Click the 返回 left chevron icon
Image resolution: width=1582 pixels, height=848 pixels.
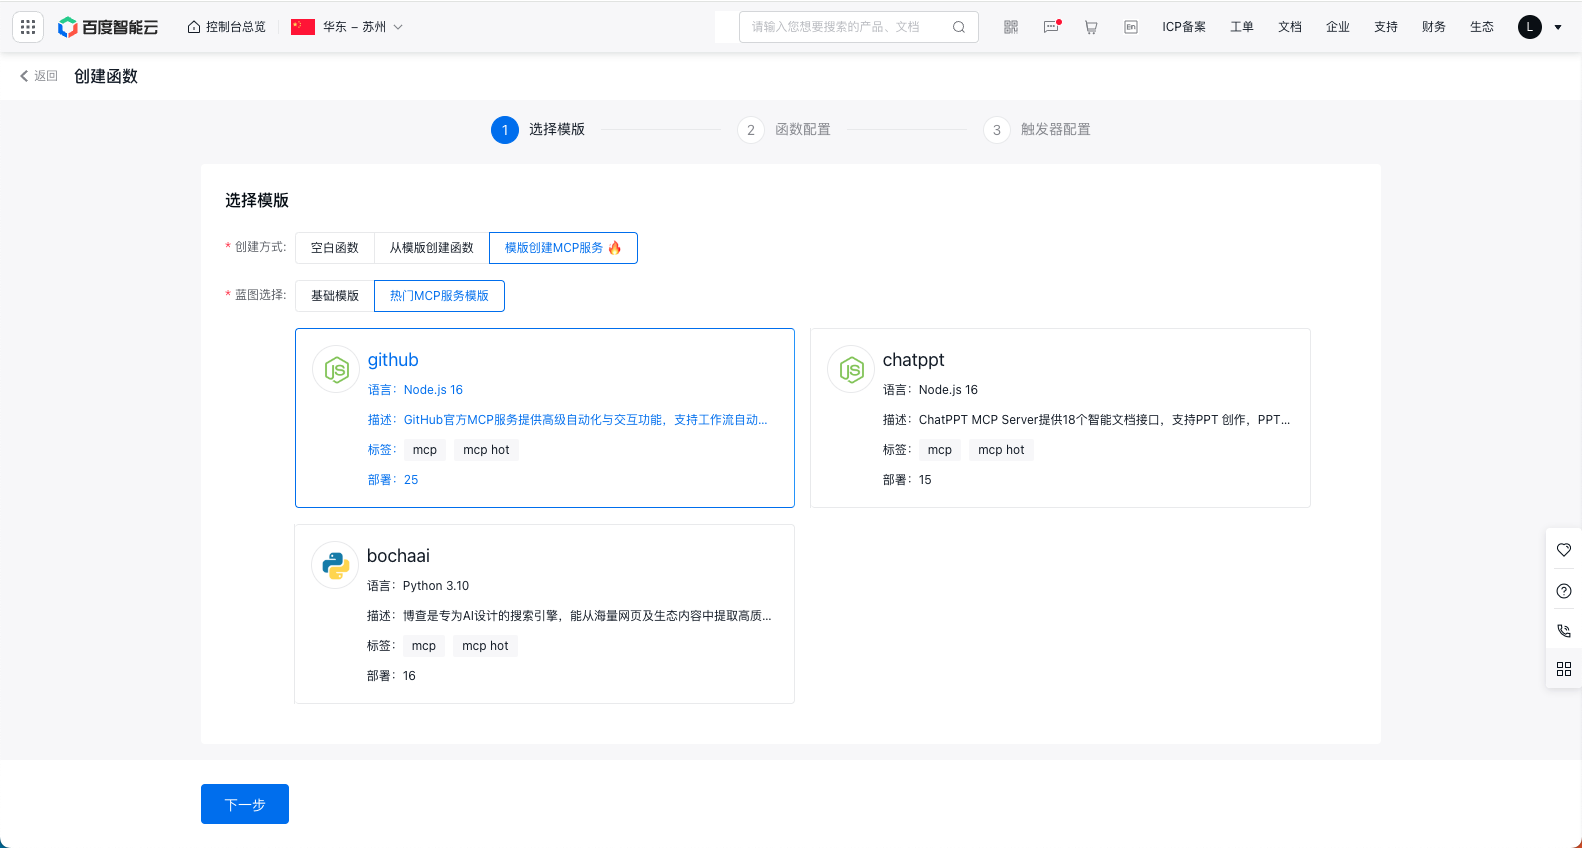click(x=24, y=76)
